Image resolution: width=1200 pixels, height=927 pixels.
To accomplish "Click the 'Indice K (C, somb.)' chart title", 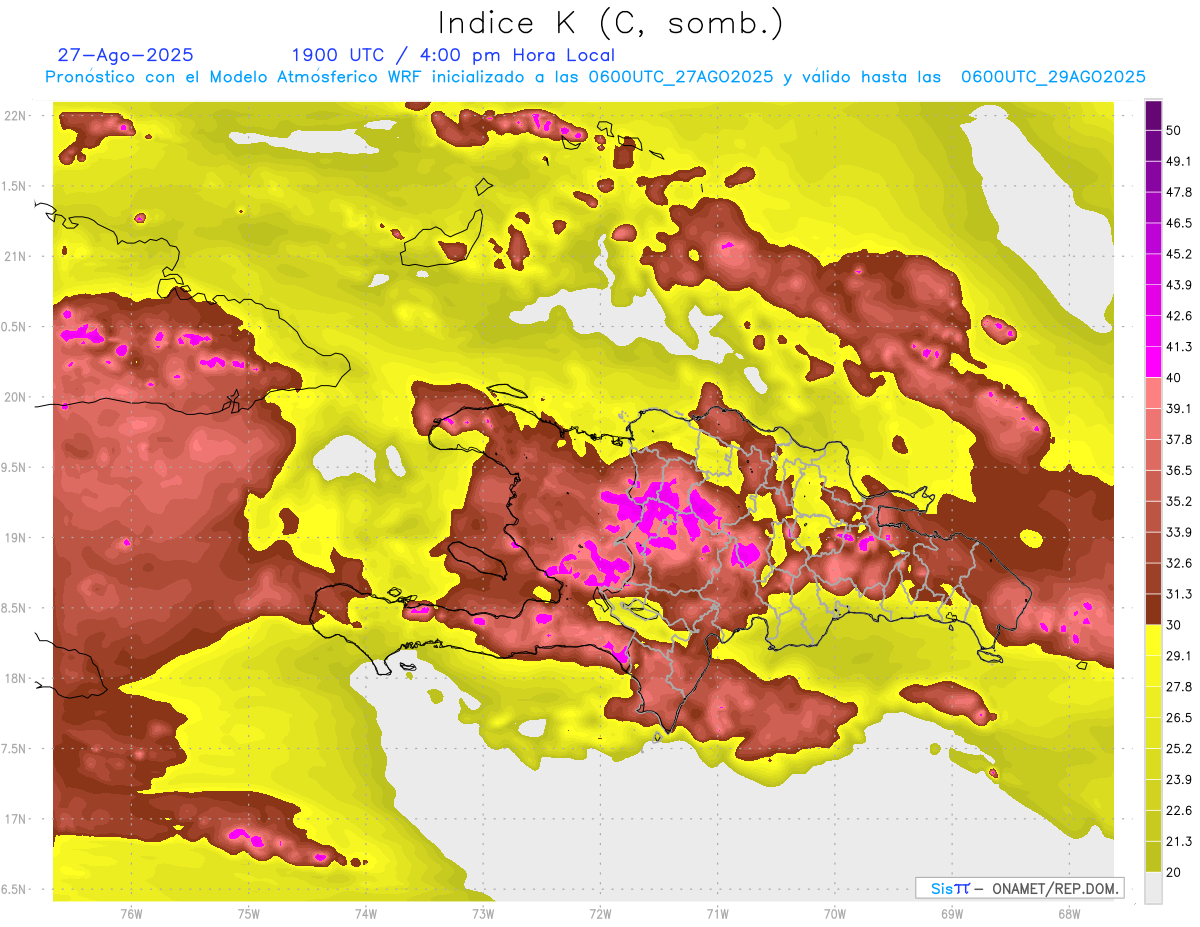I will pyautogui.click(x=610, y=23).
